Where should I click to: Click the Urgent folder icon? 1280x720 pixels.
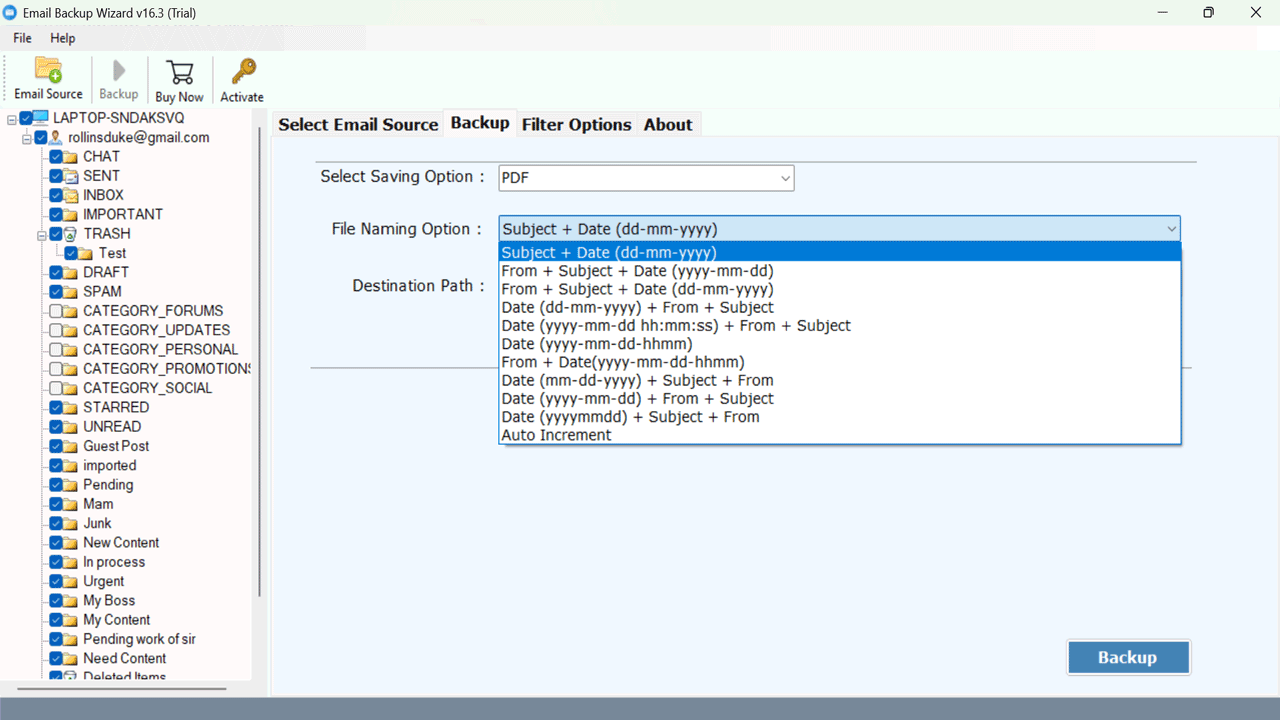(x=71, y=582)
